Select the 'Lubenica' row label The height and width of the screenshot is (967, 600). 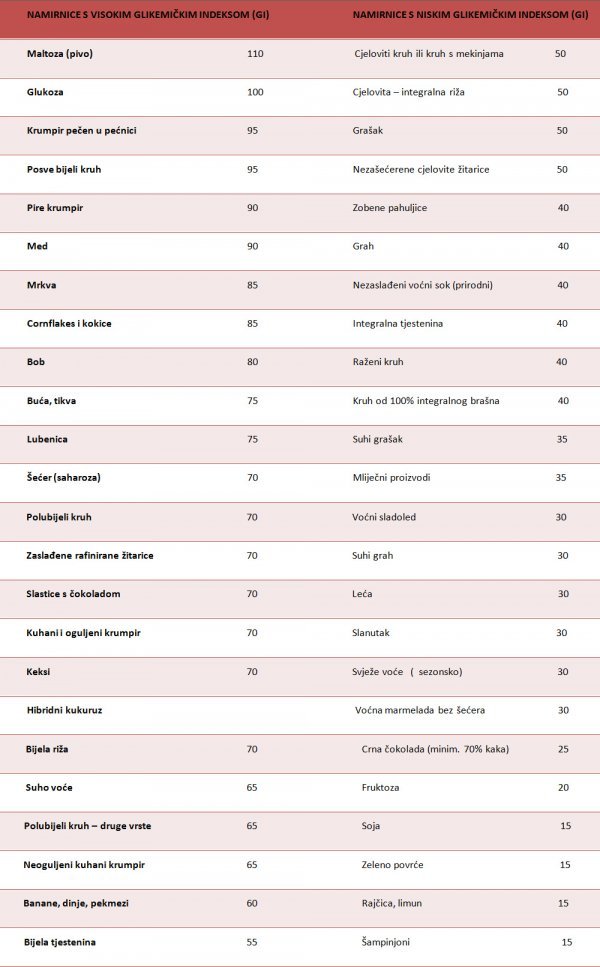(x=47, y=439)
